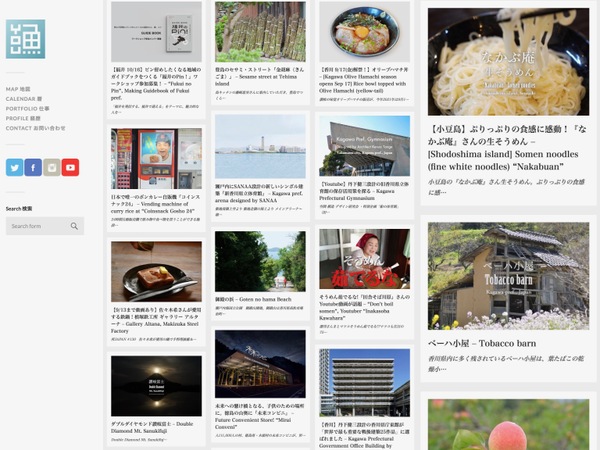The width and height of the screenshot is (600, 450).
Task: Open the Facebook social icon
Action: pyautogui.click(x=33, y=167)
